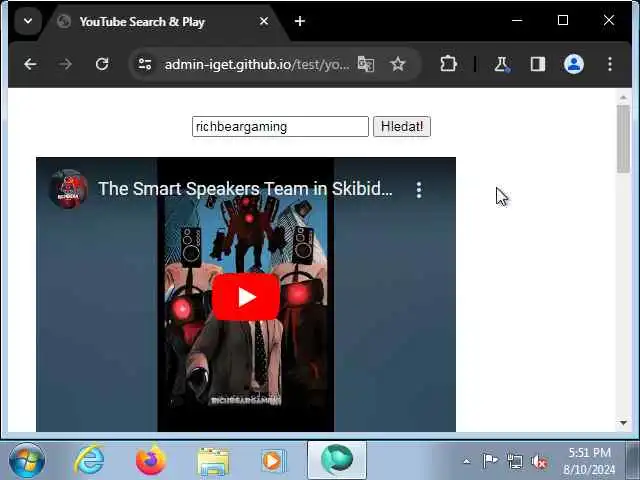Open the Windows Start menu
Screen dimensions: 640x480
coord(27,461)
